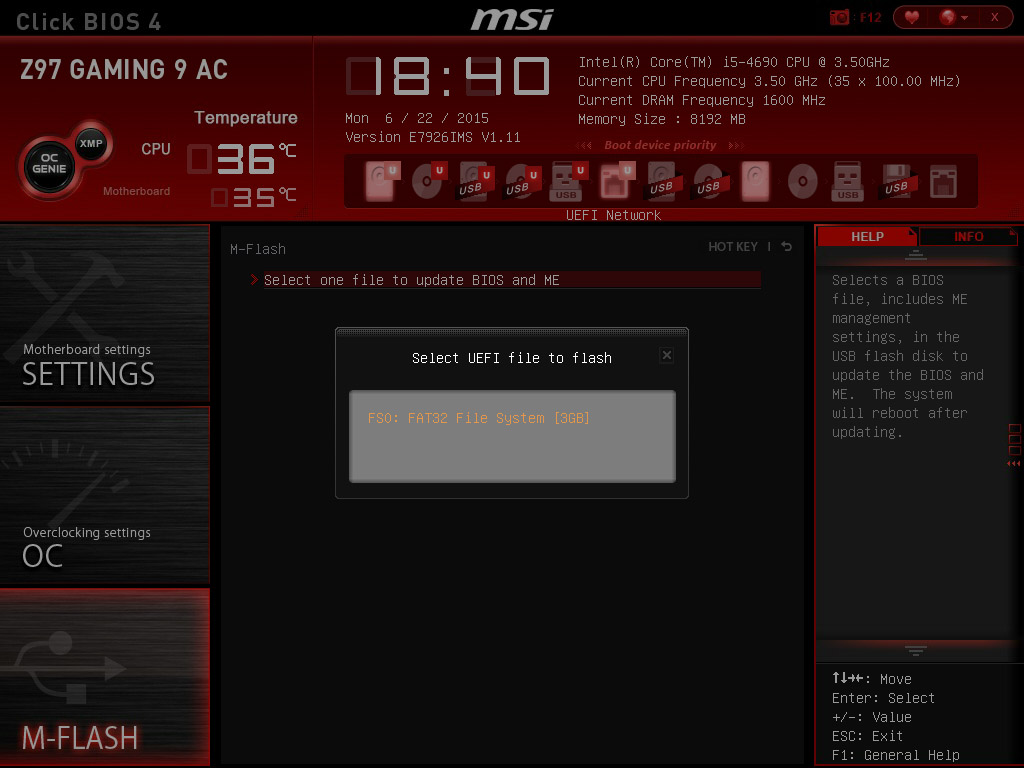Click the help panel scroll-up handle
The height and width of the screenshot is (768, 1024).
(x=916, y=255)
